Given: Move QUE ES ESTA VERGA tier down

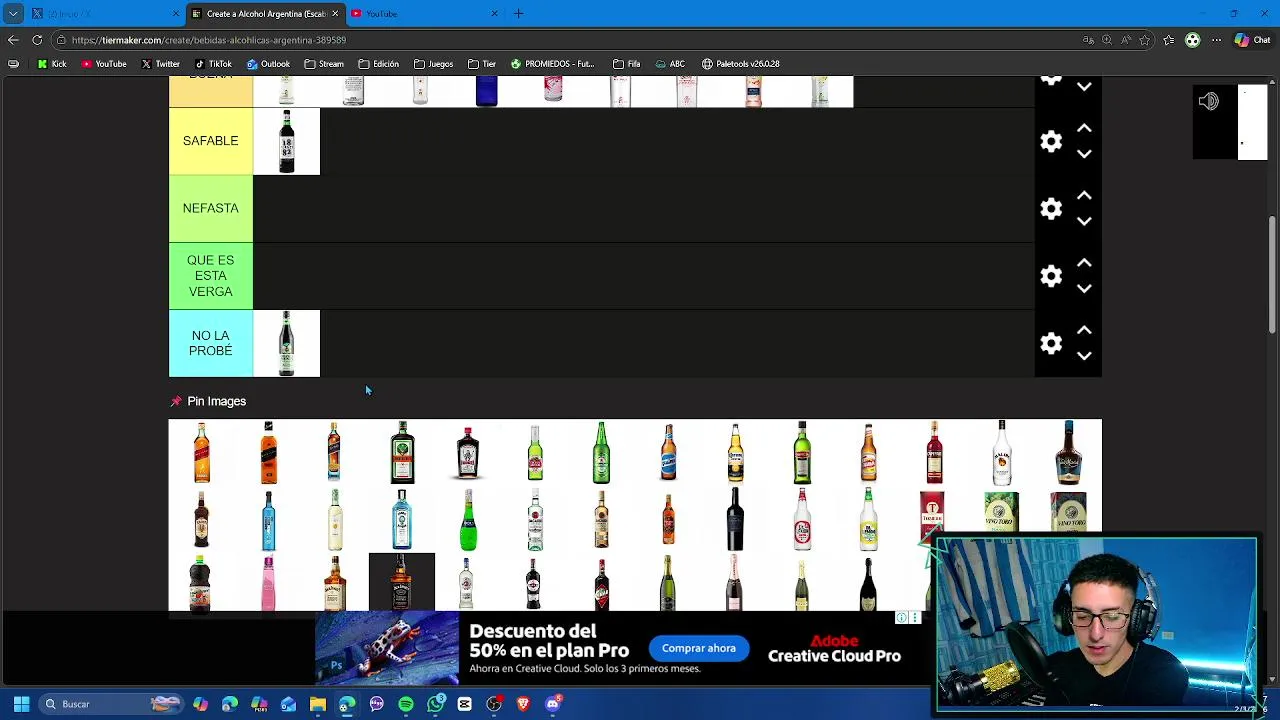Looking at the screenshot, I should coord(1084,289).
